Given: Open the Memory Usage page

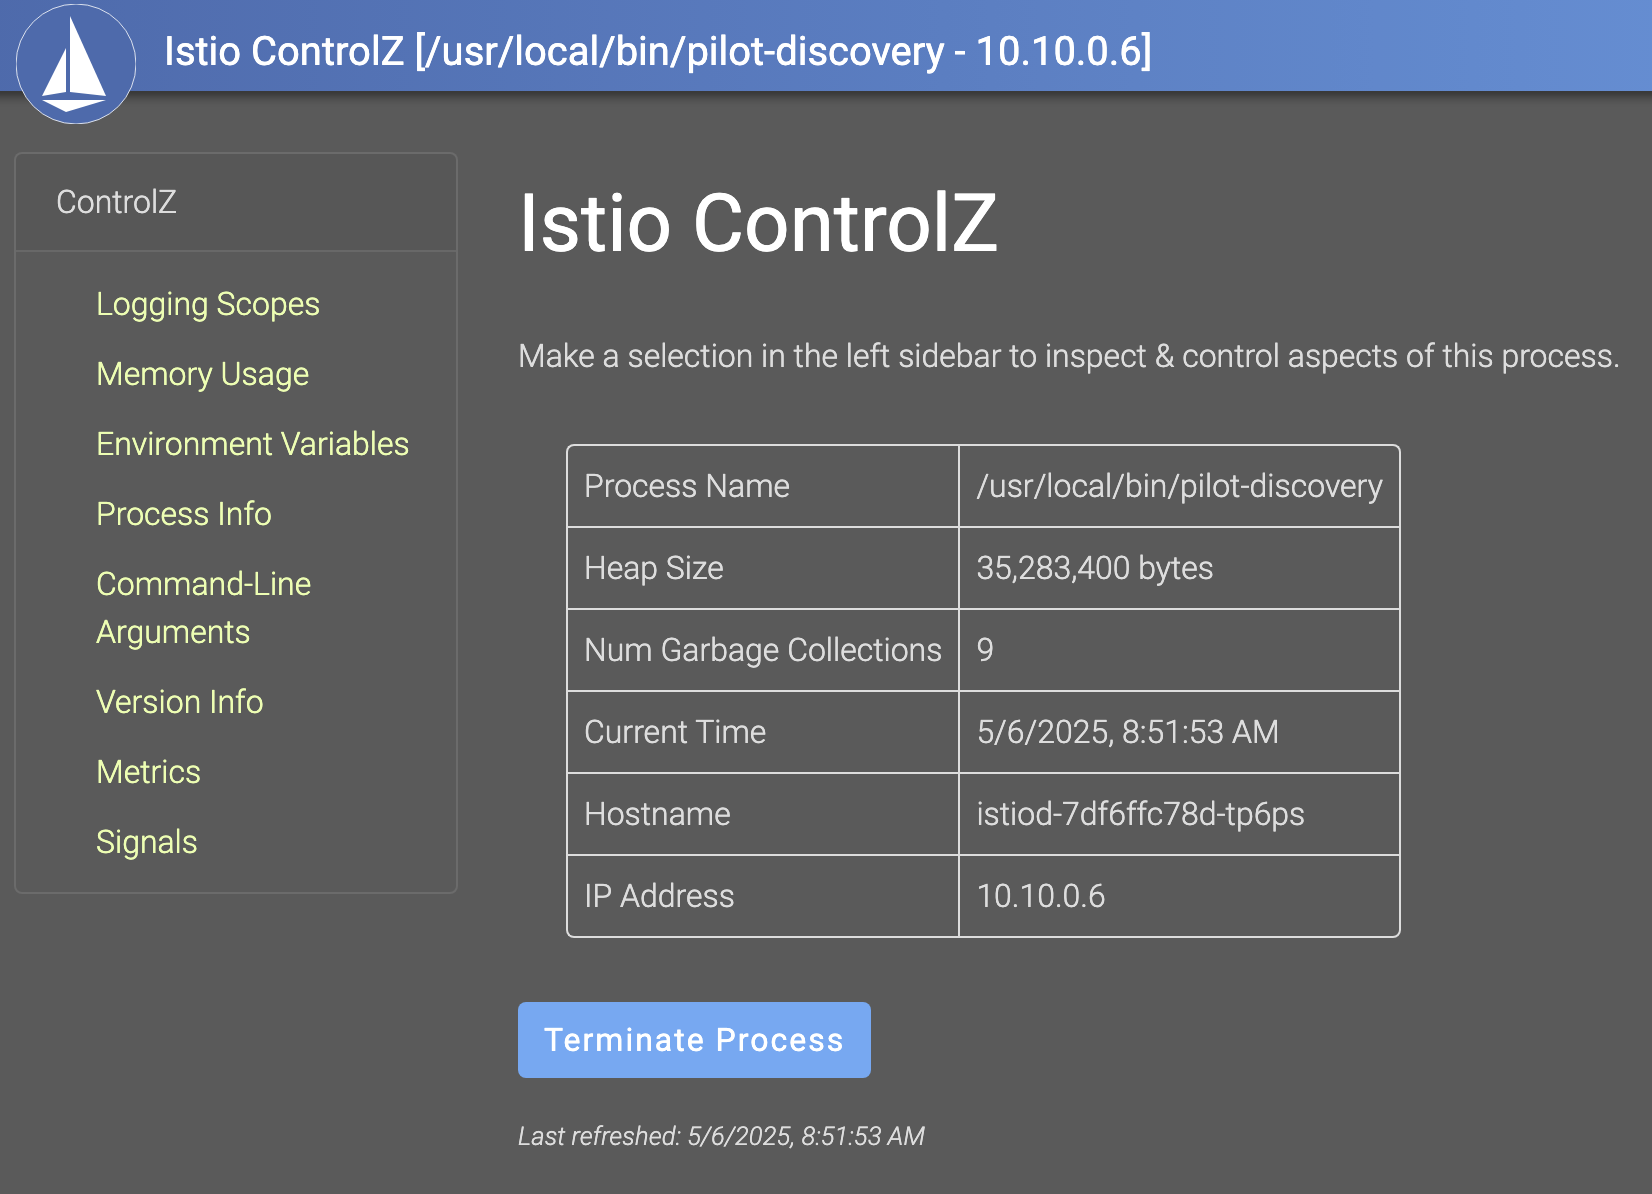Looking at the screenshot, I should click(202, 374).
